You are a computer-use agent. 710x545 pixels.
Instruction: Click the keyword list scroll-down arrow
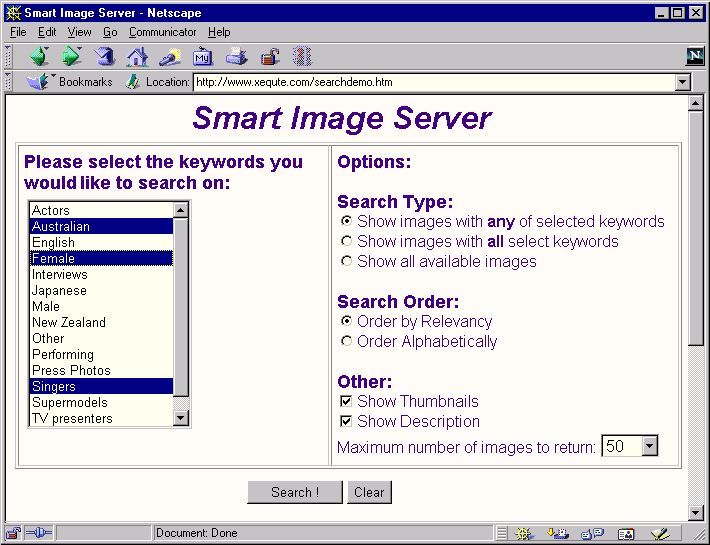click(x=181, y=418)
